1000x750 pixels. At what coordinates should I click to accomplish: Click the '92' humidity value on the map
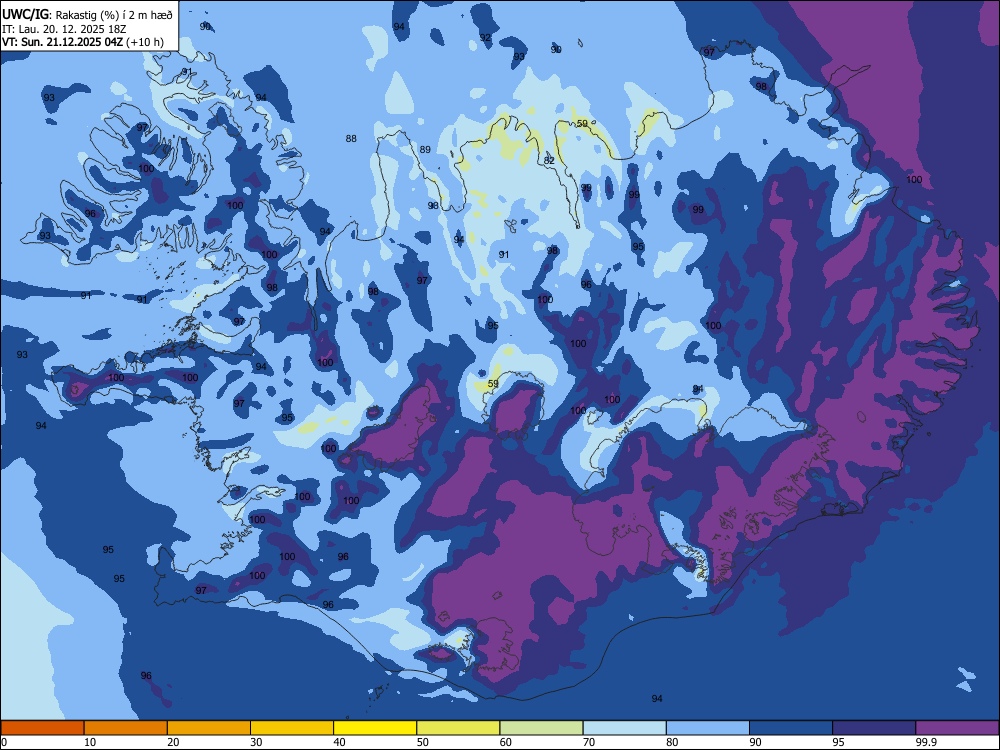485,38
